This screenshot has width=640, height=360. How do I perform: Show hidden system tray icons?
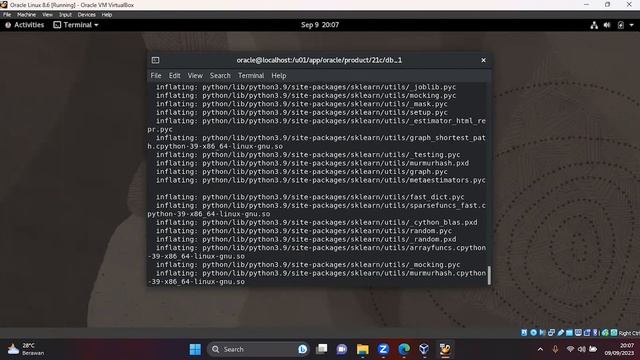(540, 349)
